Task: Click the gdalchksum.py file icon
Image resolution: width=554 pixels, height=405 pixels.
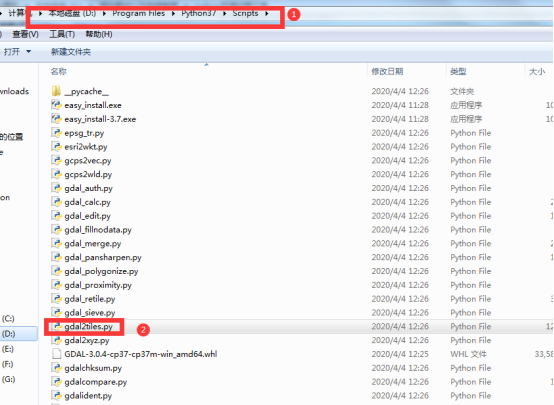Action: (x=56, y=368)
